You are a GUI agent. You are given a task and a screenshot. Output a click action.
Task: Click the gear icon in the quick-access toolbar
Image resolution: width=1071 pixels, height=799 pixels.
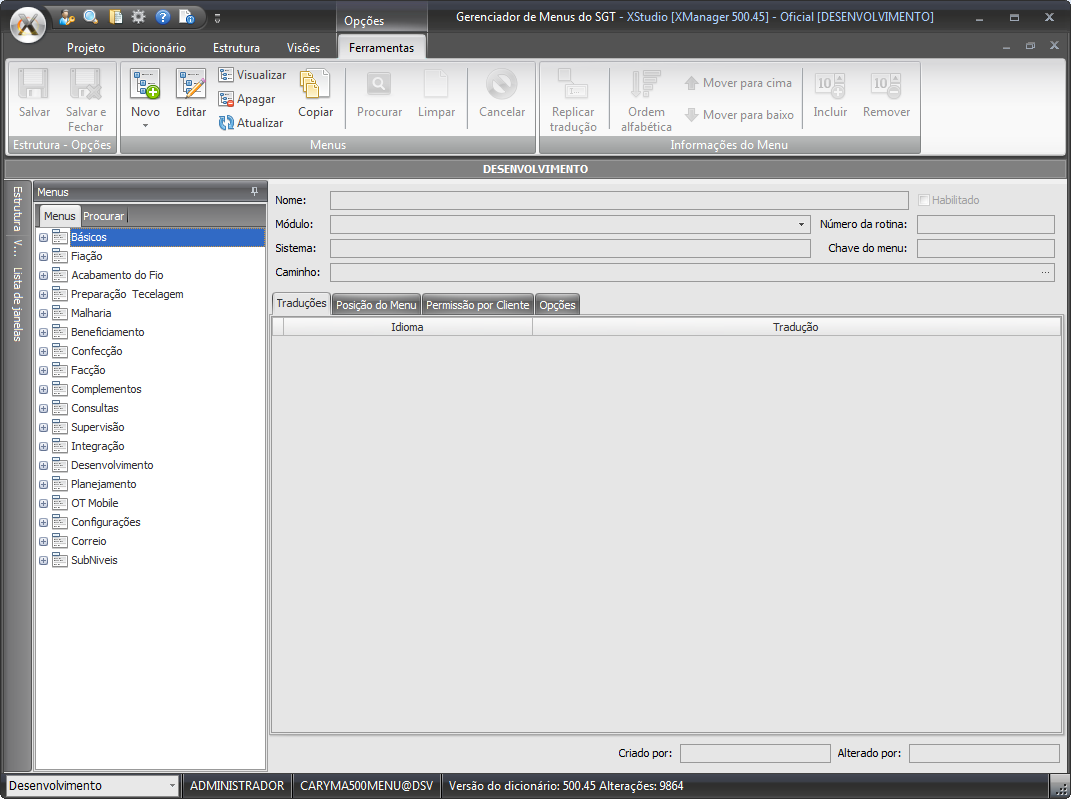point(139,17)
